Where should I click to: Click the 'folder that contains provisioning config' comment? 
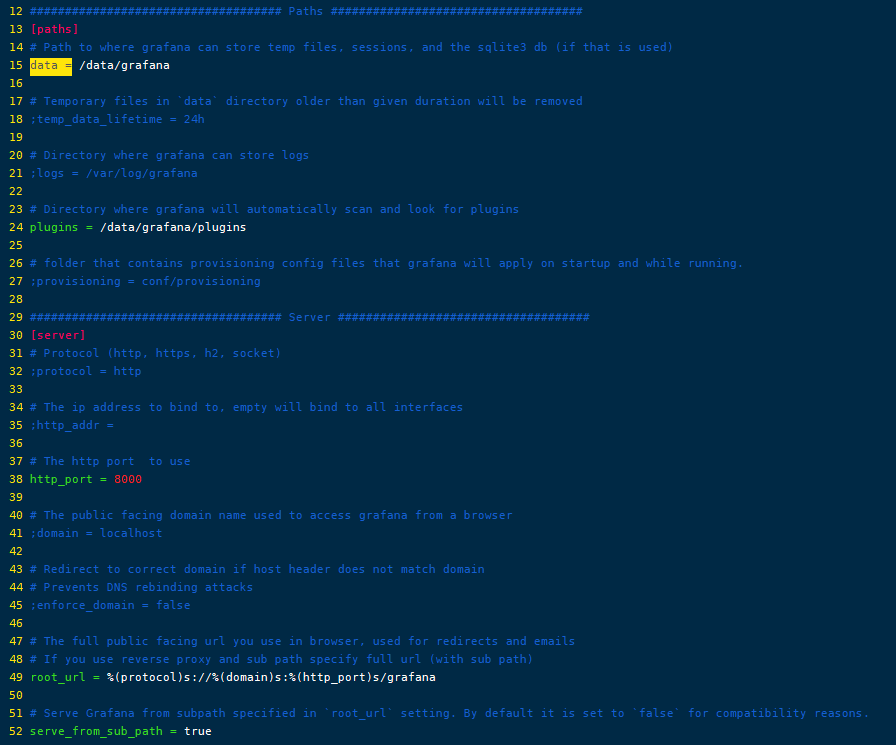(386, 263)
